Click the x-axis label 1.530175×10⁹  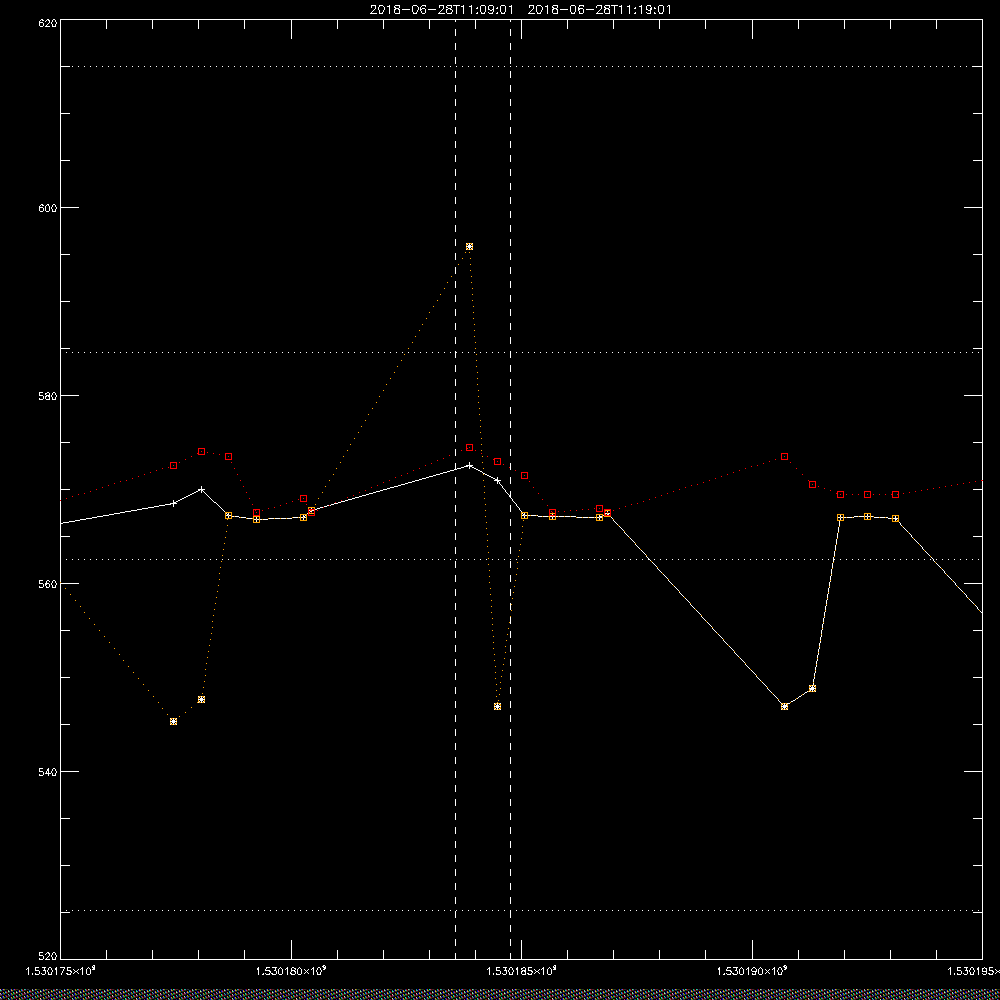click(61, 971)
